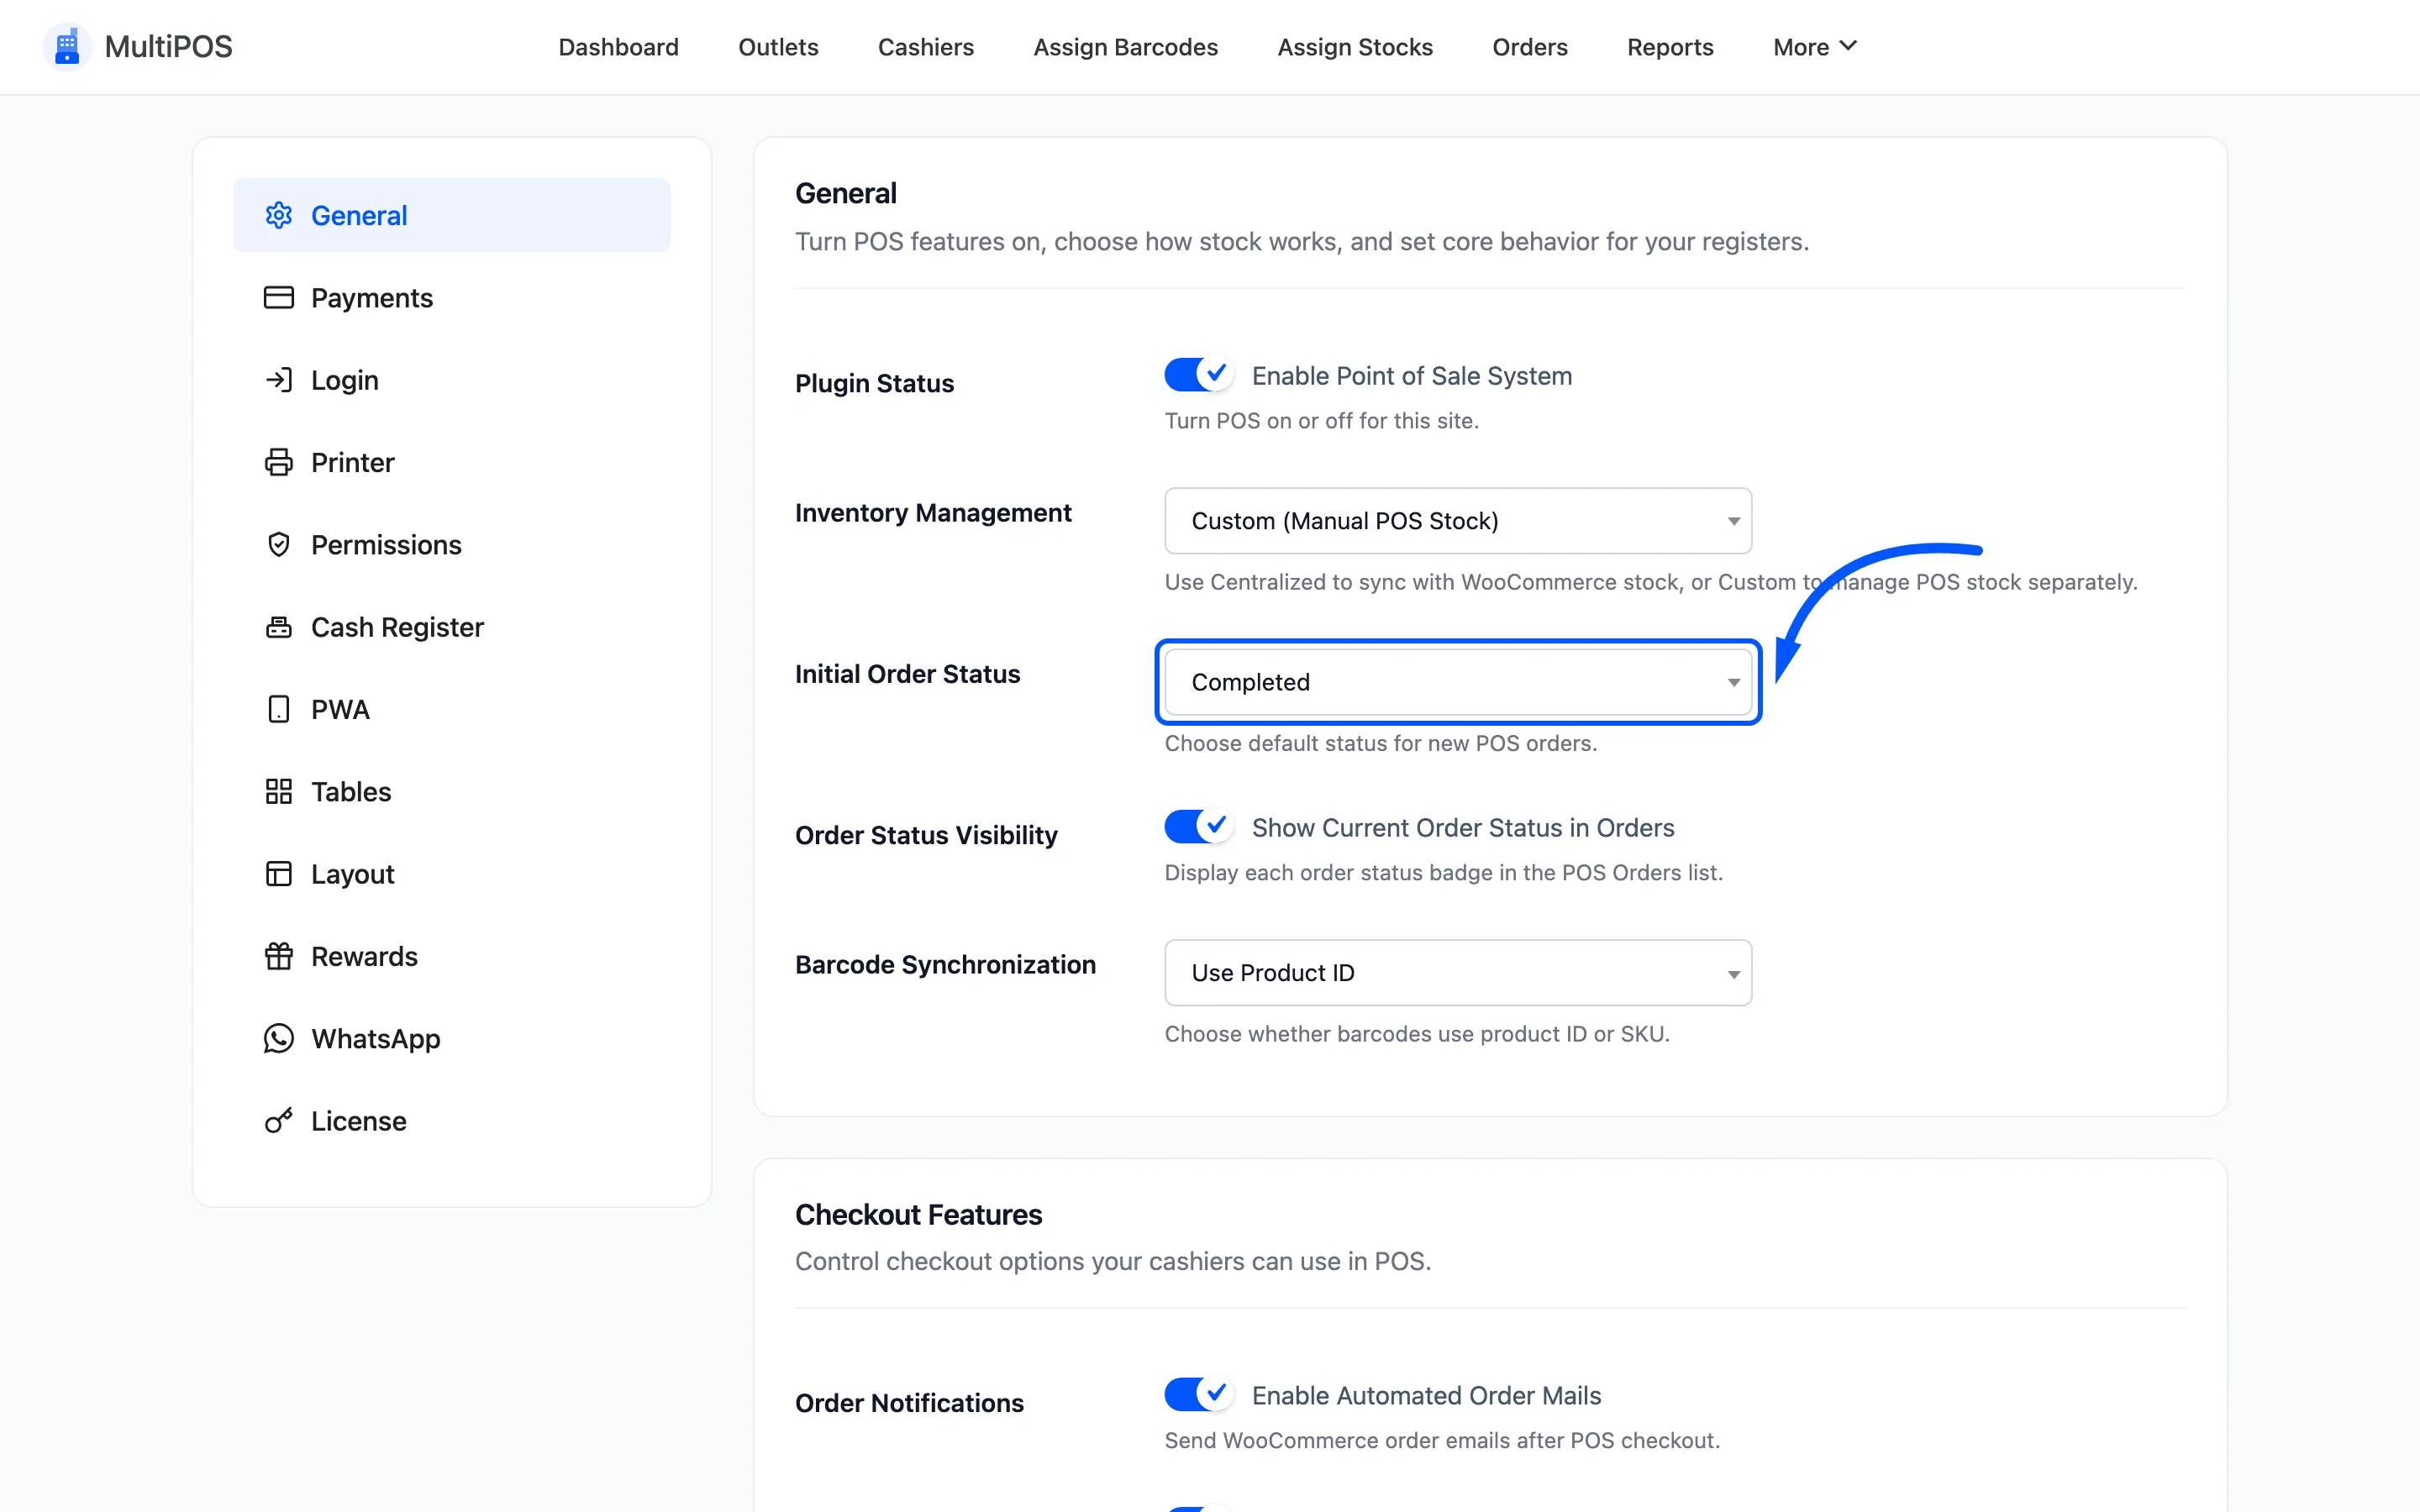Click the Order Notifications label
Viewport: 2420px width, 1512px height.
(x=909, y=1402)
